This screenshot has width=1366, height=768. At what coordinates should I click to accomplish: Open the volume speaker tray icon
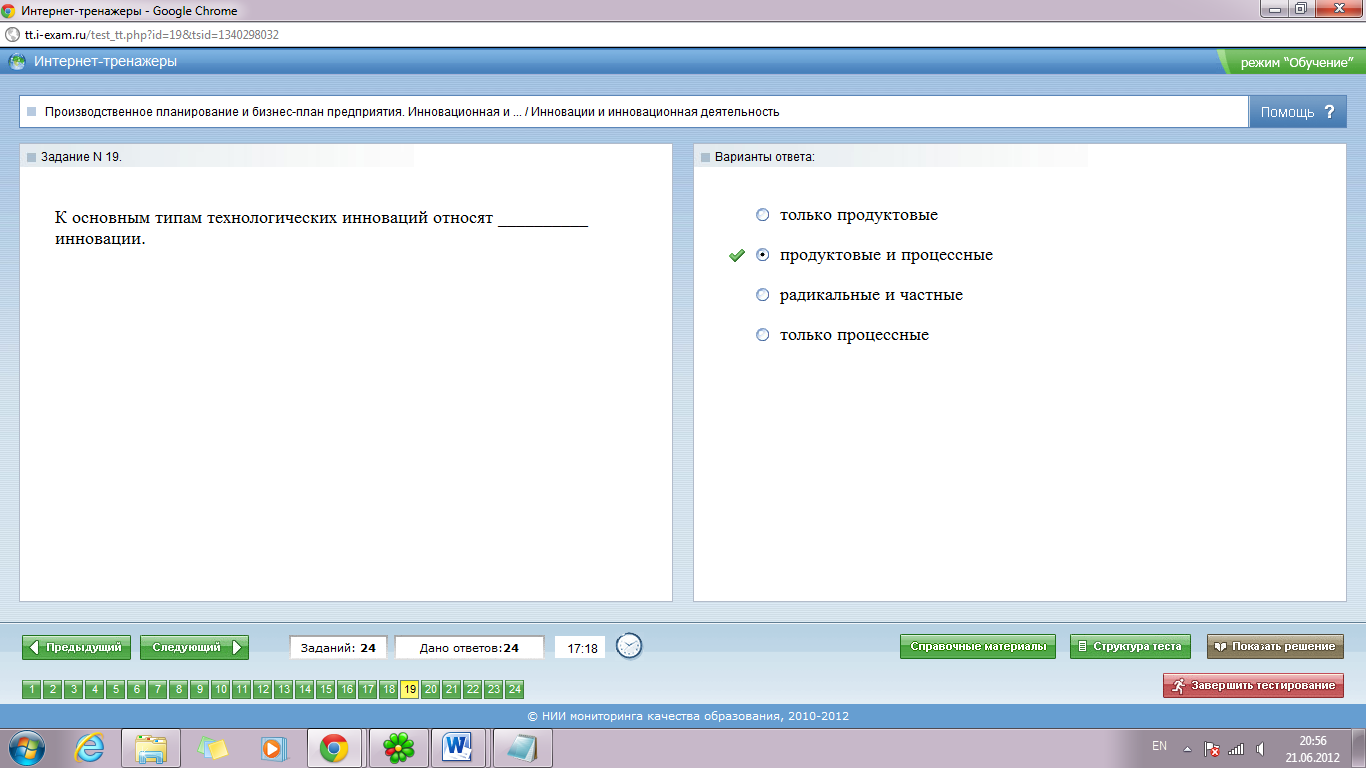click(x=1261, y=748)
